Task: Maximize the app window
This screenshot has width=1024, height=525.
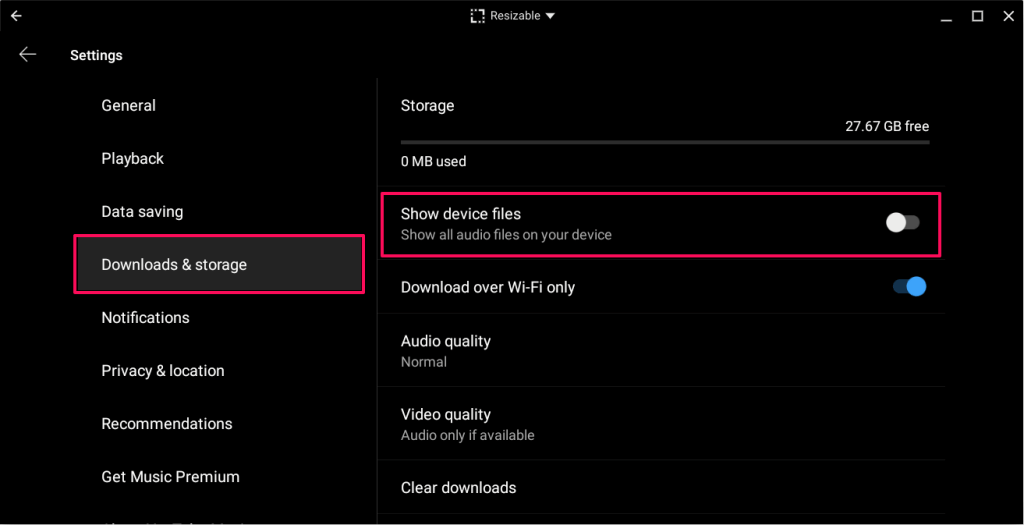Action: [x=977, y=16]
